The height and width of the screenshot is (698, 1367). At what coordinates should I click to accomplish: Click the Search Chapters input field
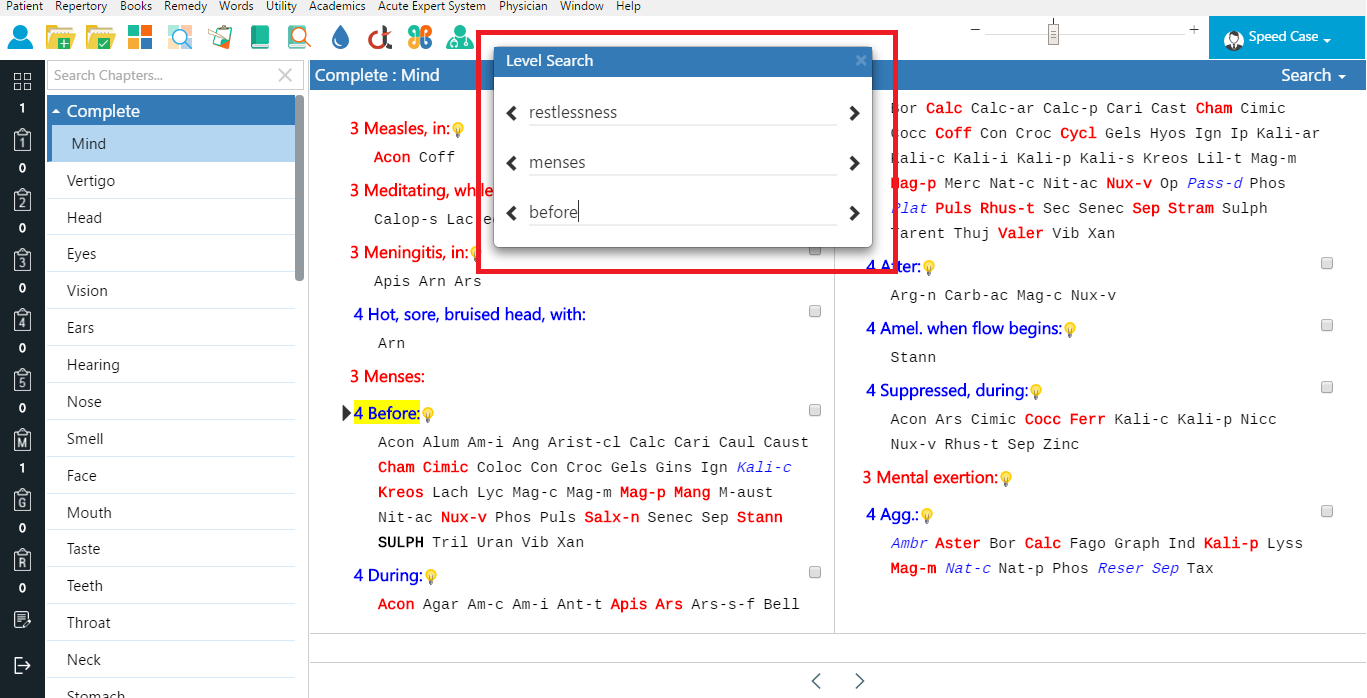(x=162, y=75)
